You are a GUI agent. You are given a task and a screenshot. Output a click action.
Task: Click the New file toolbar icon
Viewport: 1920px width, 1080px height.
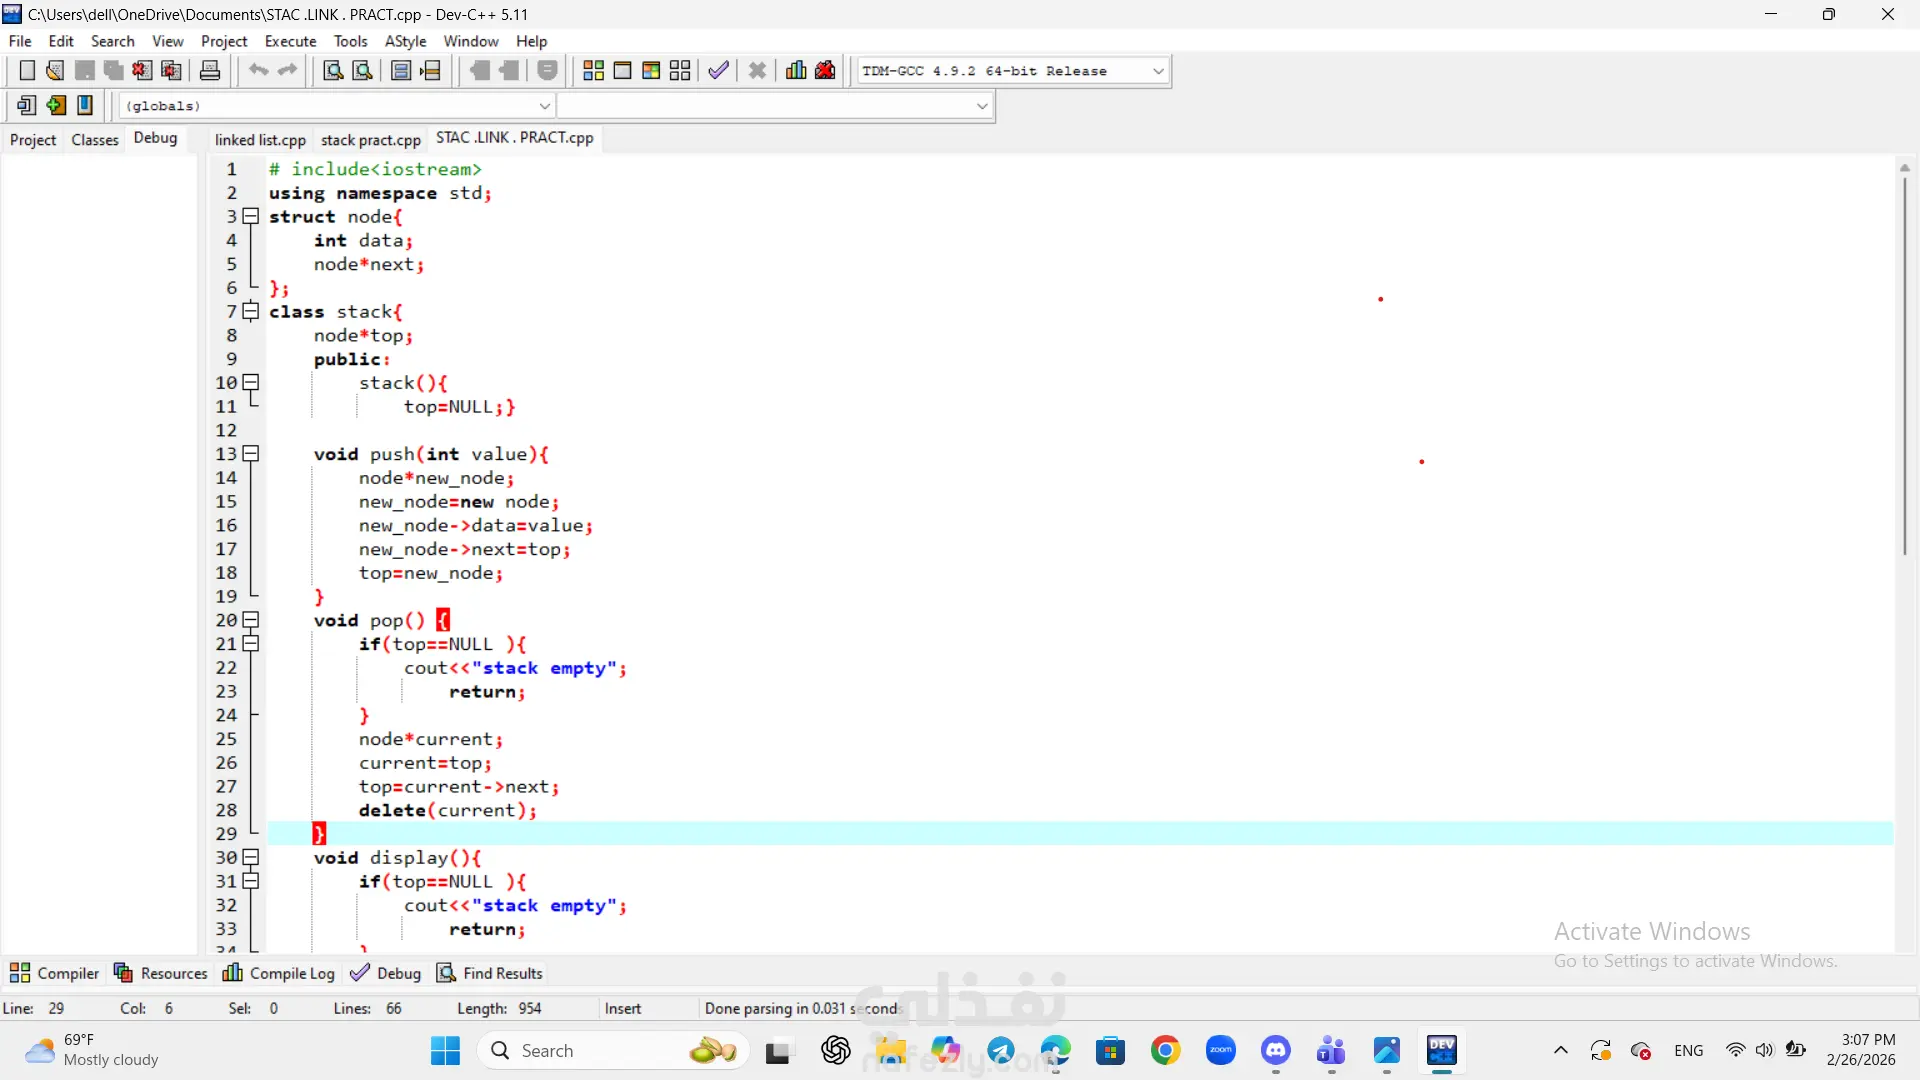coord(27,70)
